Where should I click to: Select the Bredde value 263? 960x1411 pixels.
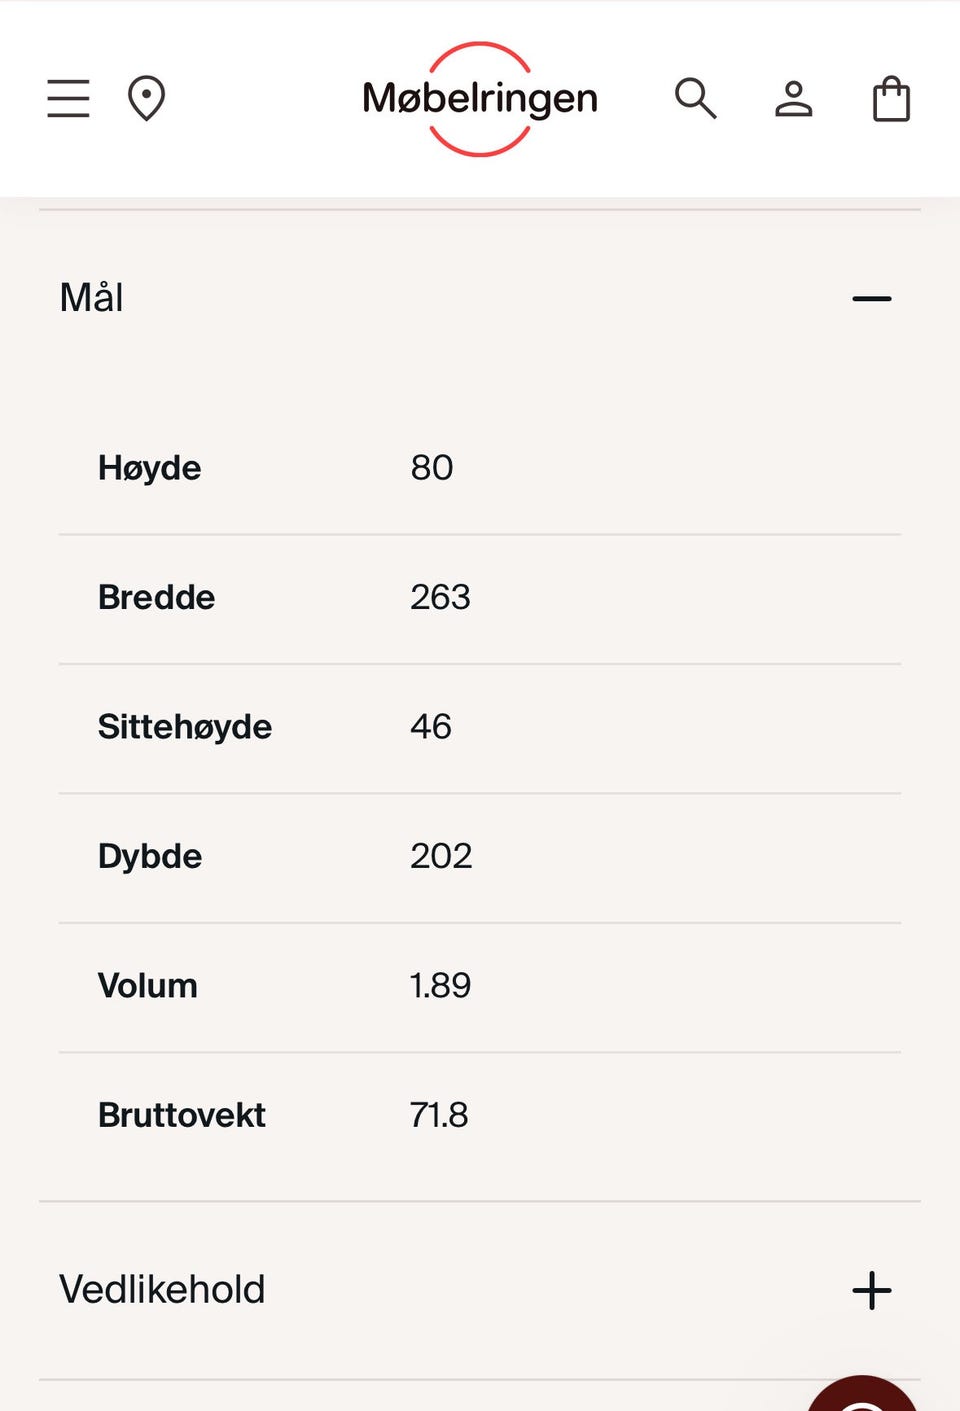pyautogui.click(x=440, y=597)
